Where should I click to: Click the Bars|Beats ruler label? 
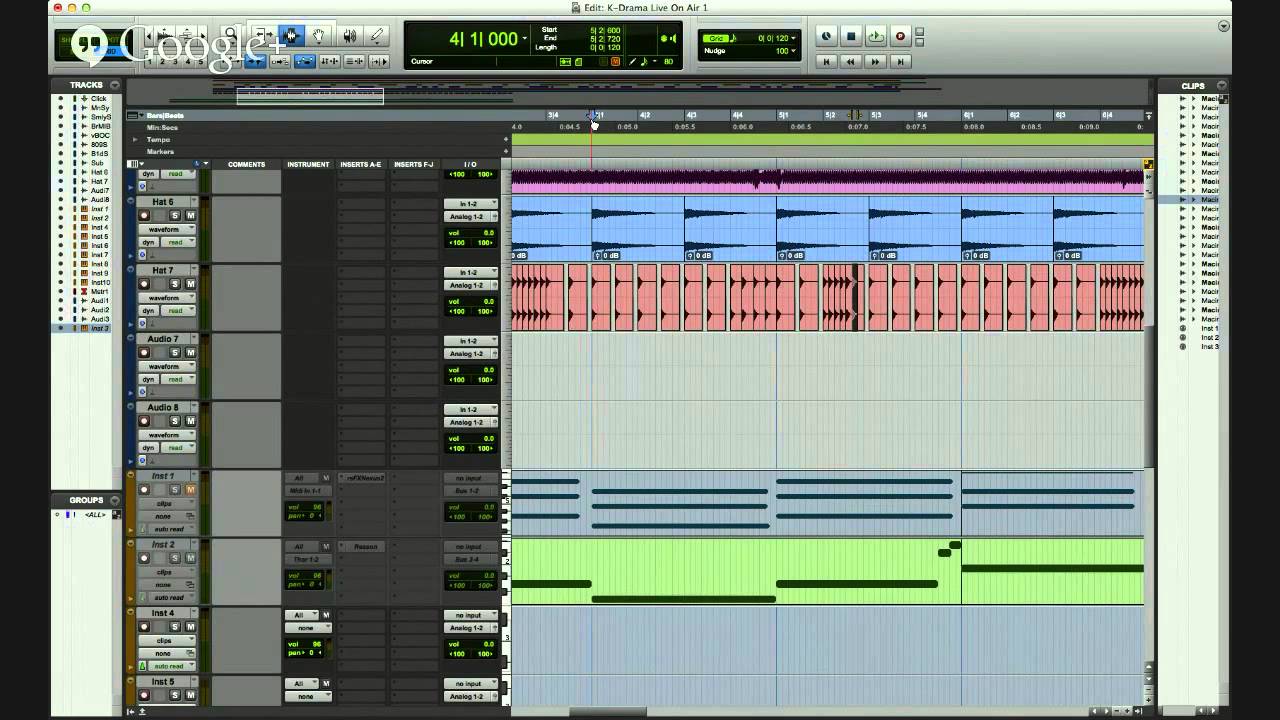click(x=165, y=115)
